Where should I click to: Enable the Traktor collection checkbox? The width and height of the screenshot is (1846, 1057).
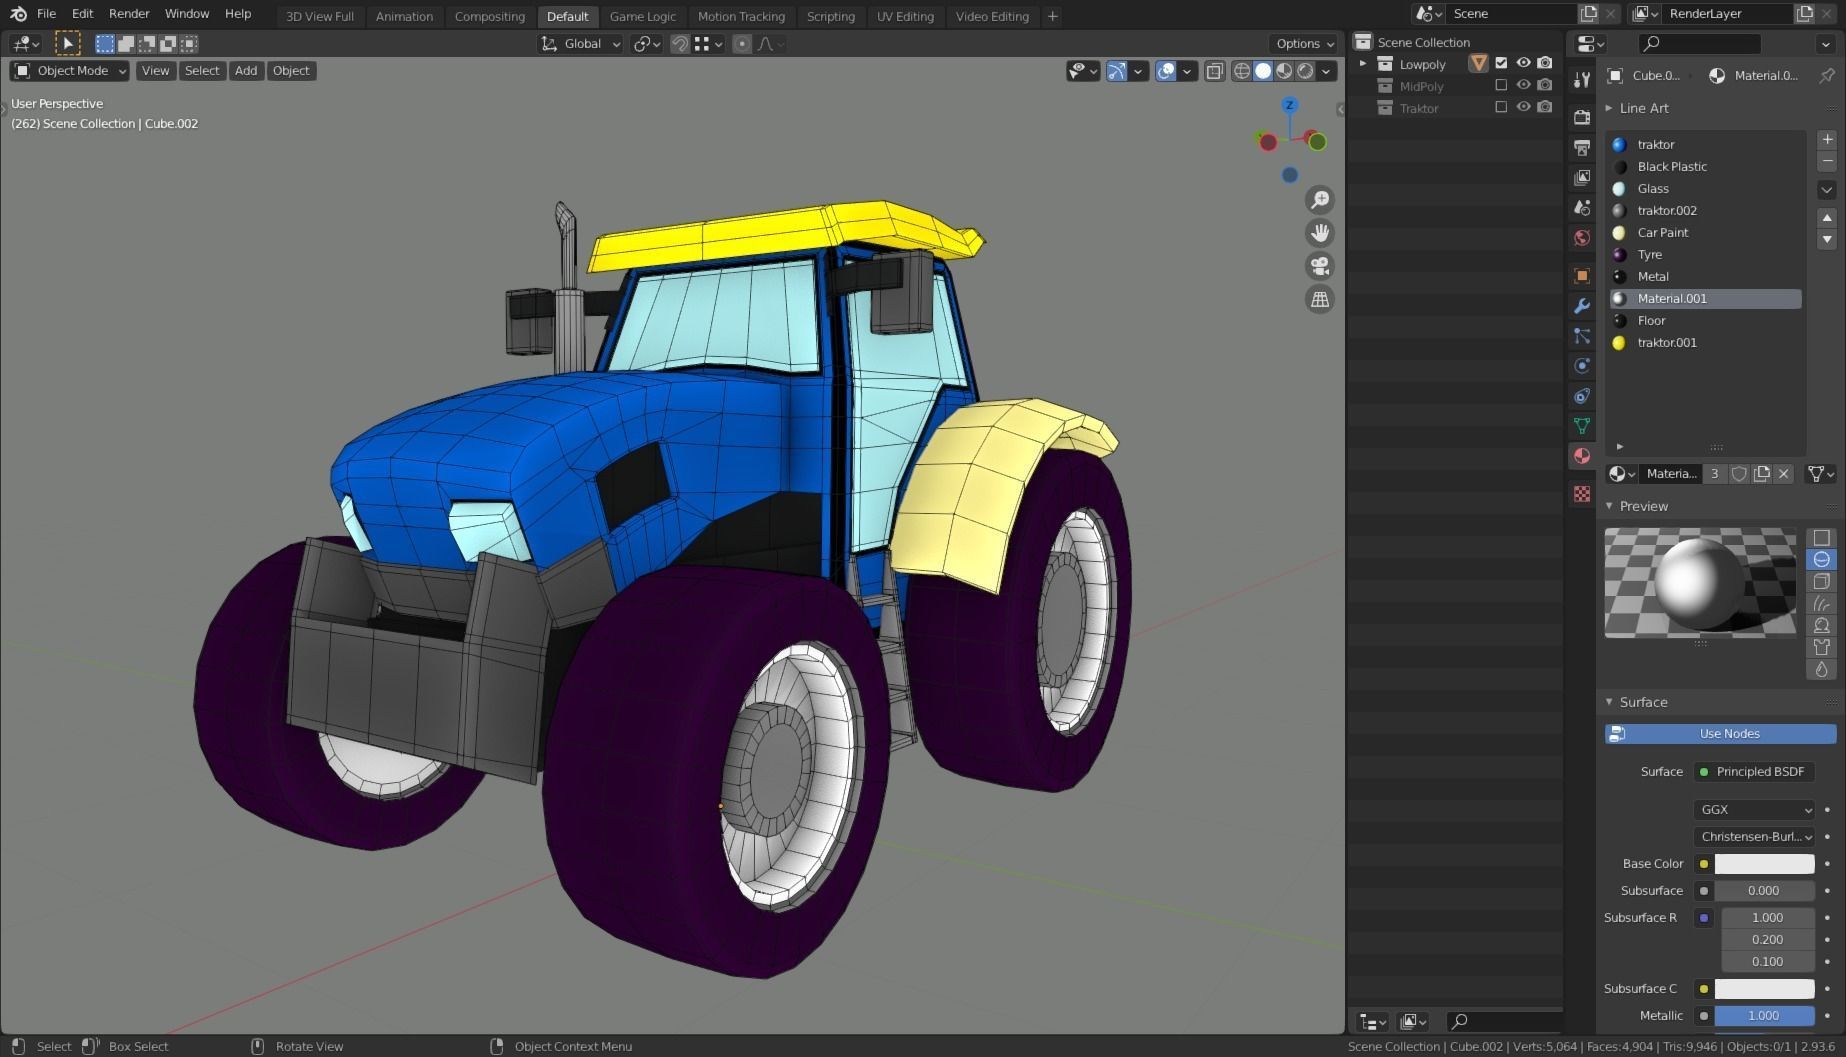click(1501, 107)
